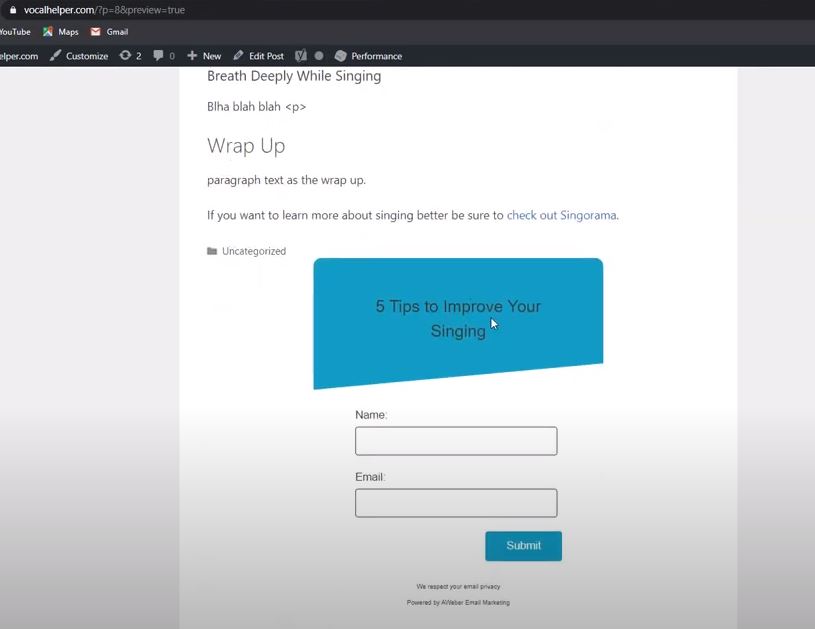Open the Gmail bookmark icon
815x629 pixels.
(x=95, y=31)
